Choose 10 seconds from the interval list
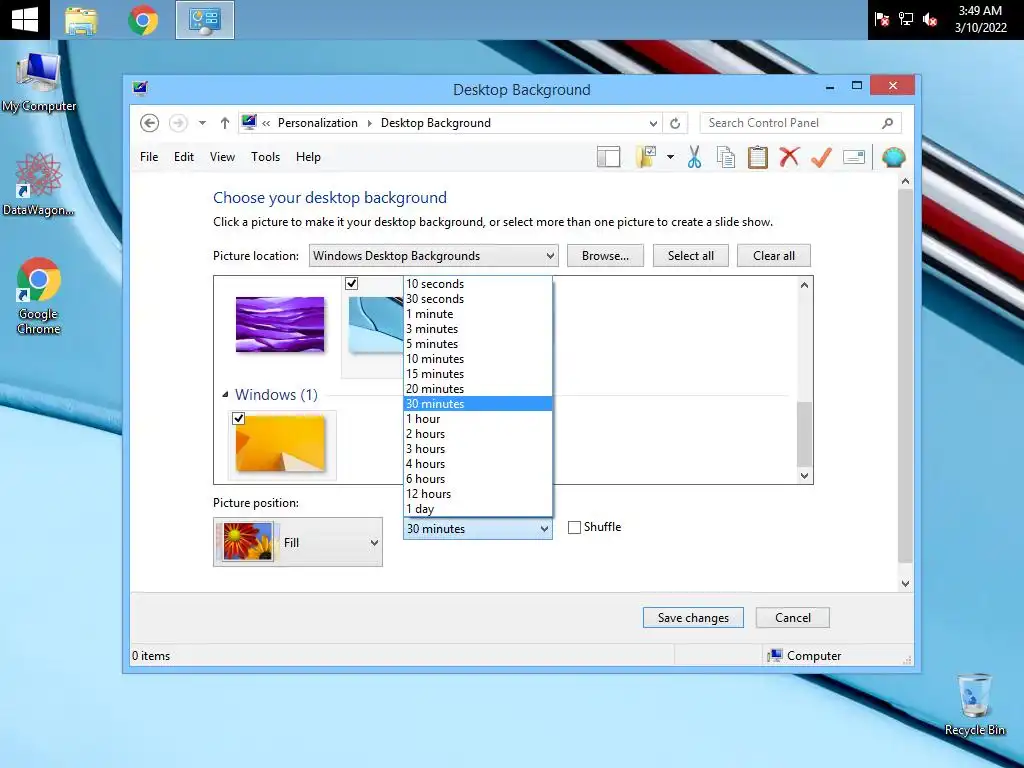 478,284
